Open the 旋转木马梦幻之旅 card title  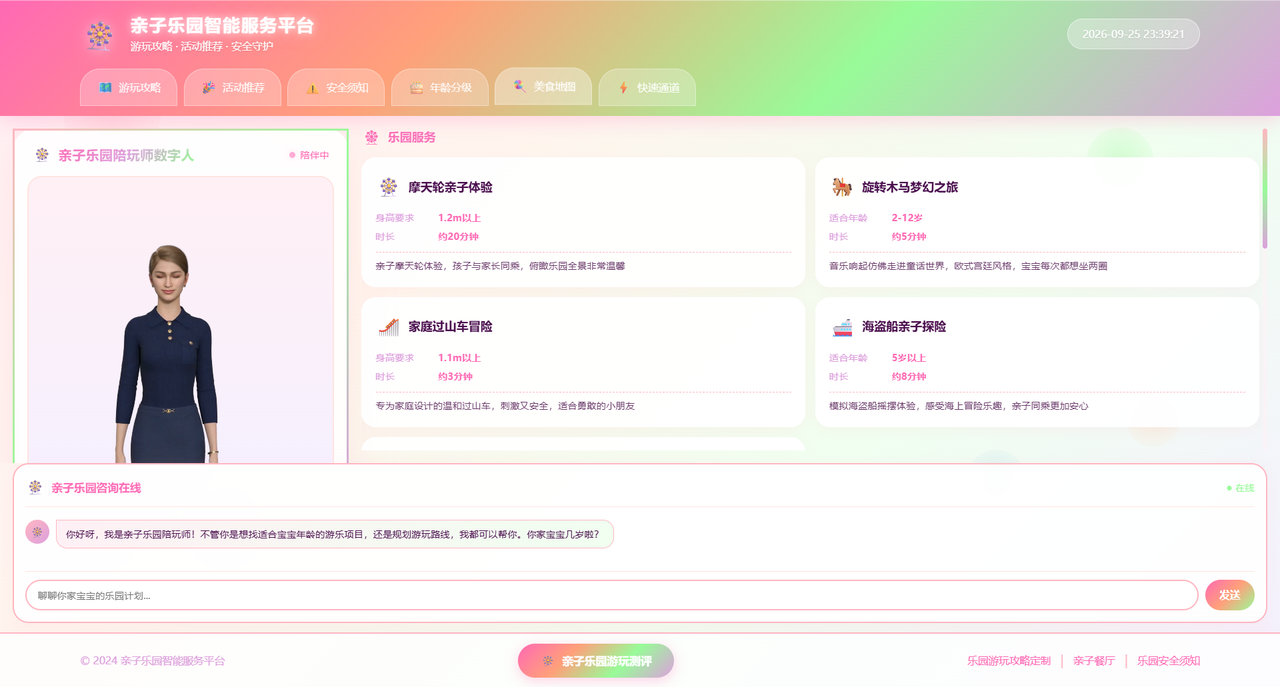click(x=911, y=187)
